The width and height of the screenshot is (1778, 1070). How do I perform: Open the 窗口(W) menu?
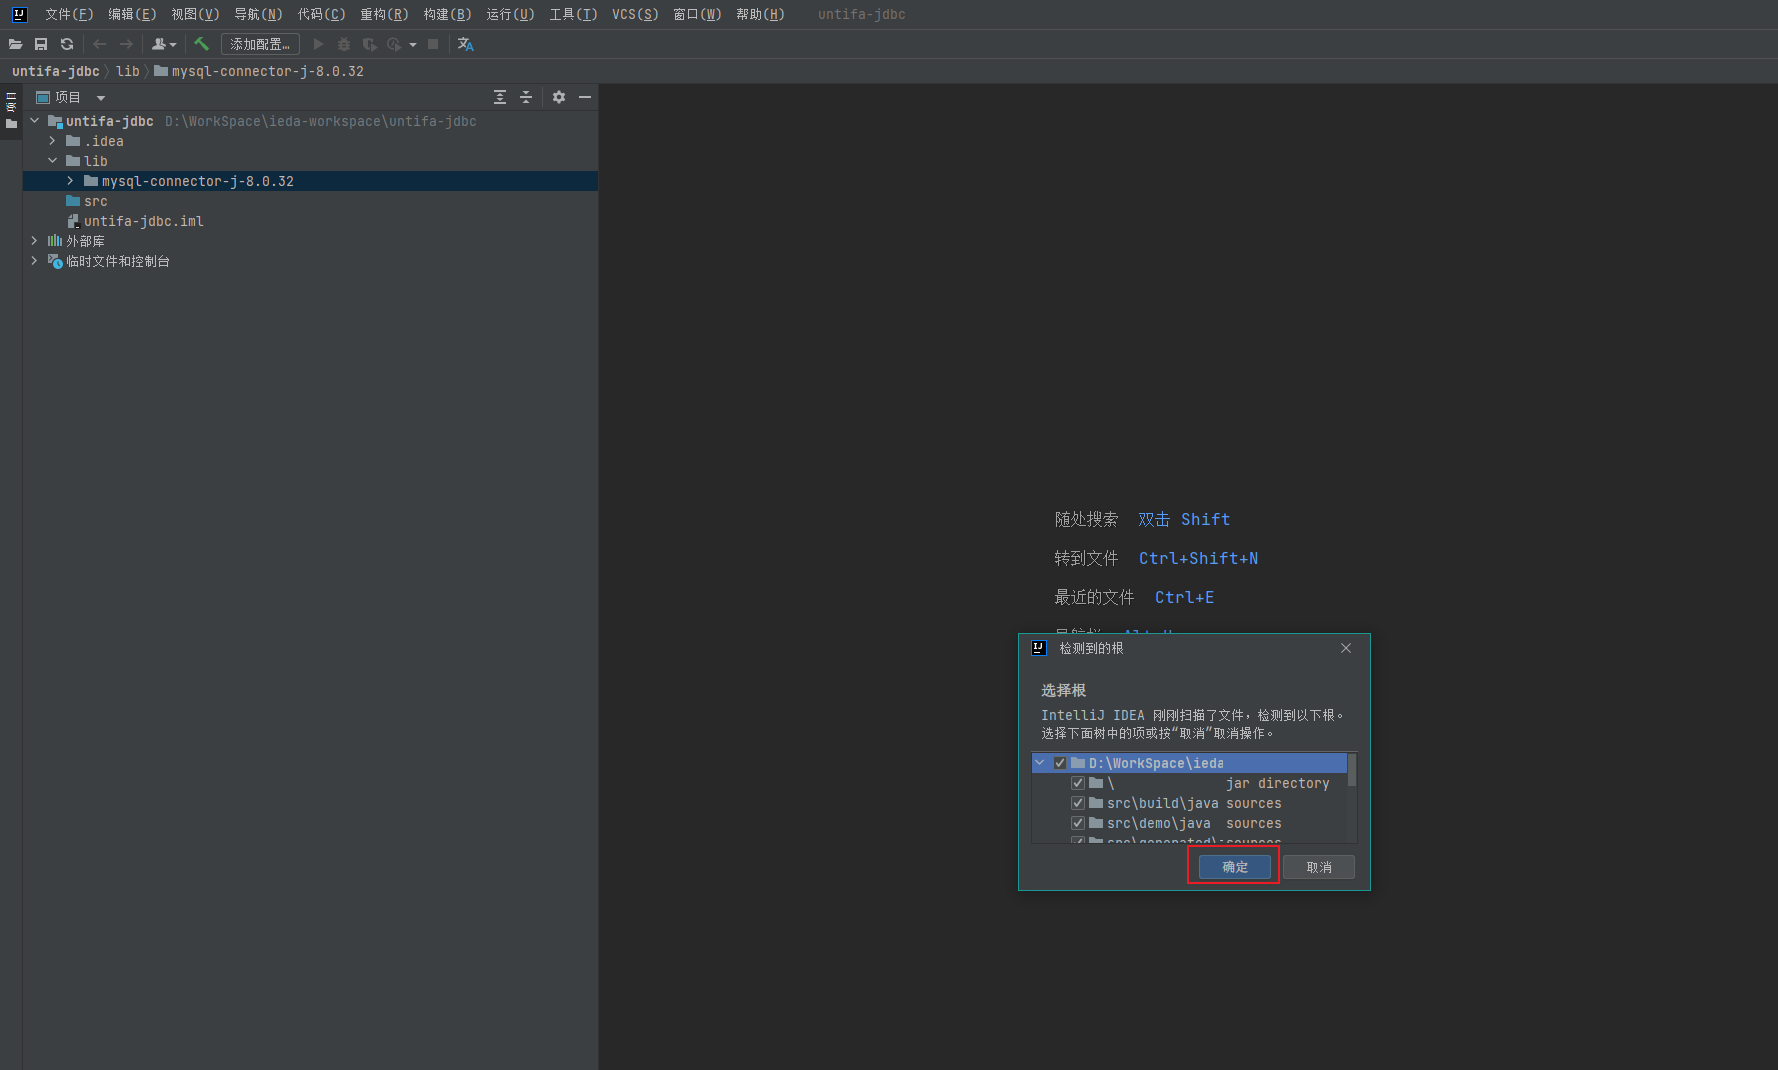tap(697, 14)
